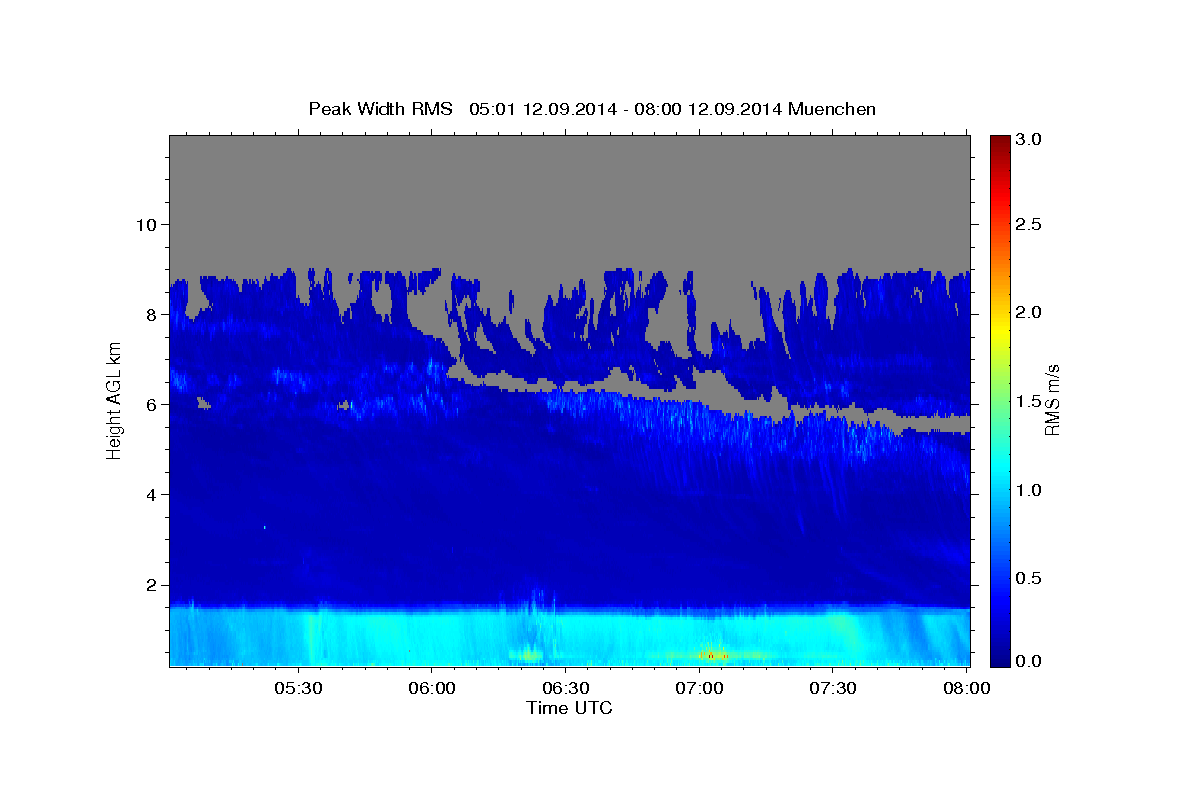Viewport: 1200px width, 800px height.
Task: Click the gray no-data area above 10 km
Action: [x=569, y=180]
